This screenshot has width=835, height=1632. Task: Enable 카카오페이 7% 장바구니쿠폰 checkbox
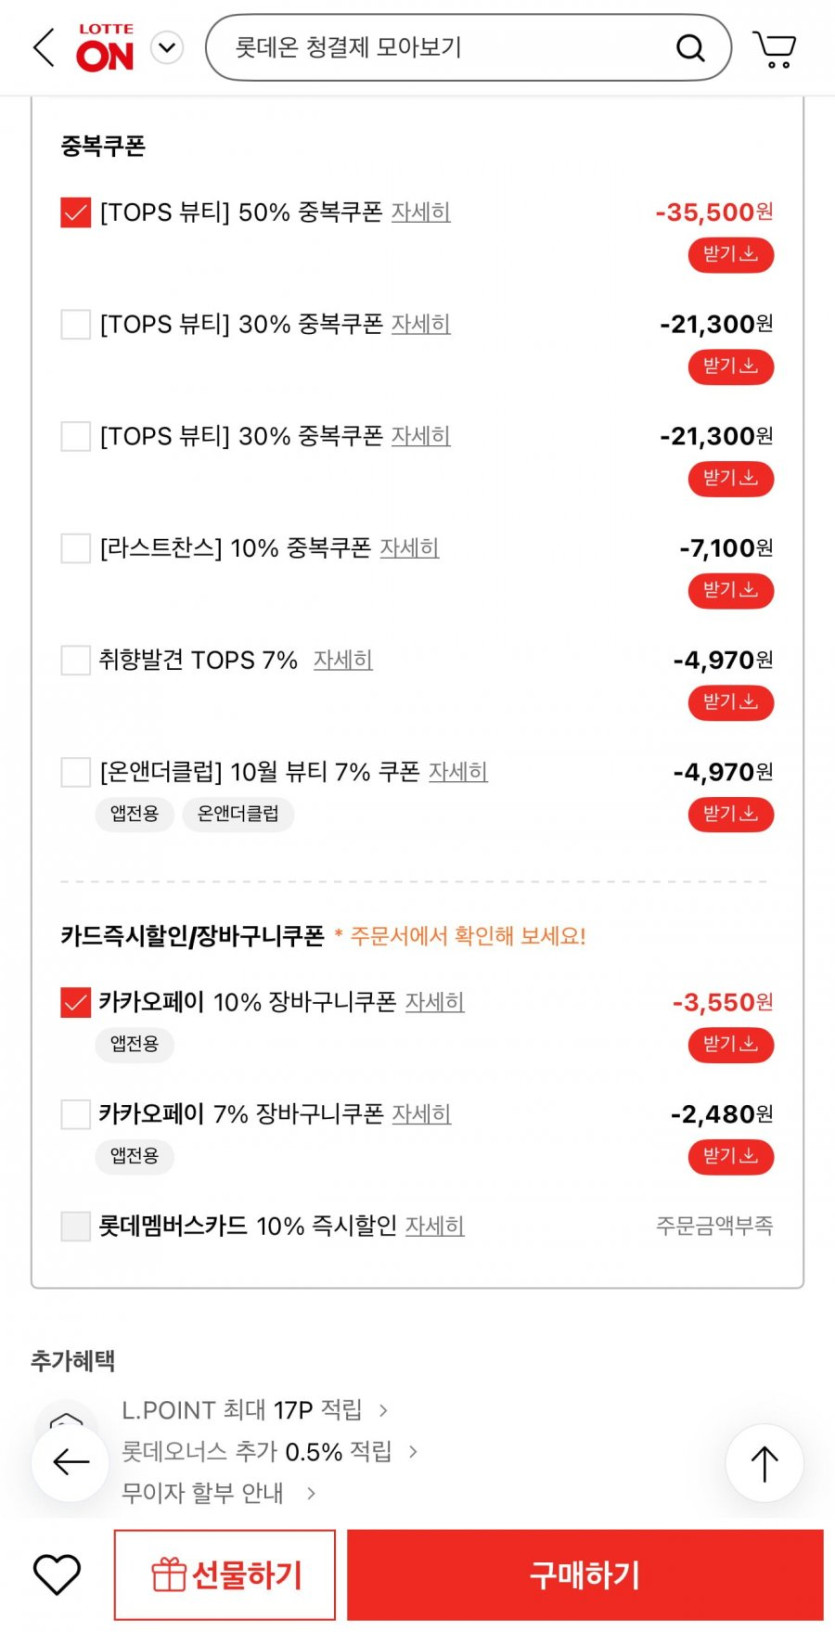[76, 1114]
